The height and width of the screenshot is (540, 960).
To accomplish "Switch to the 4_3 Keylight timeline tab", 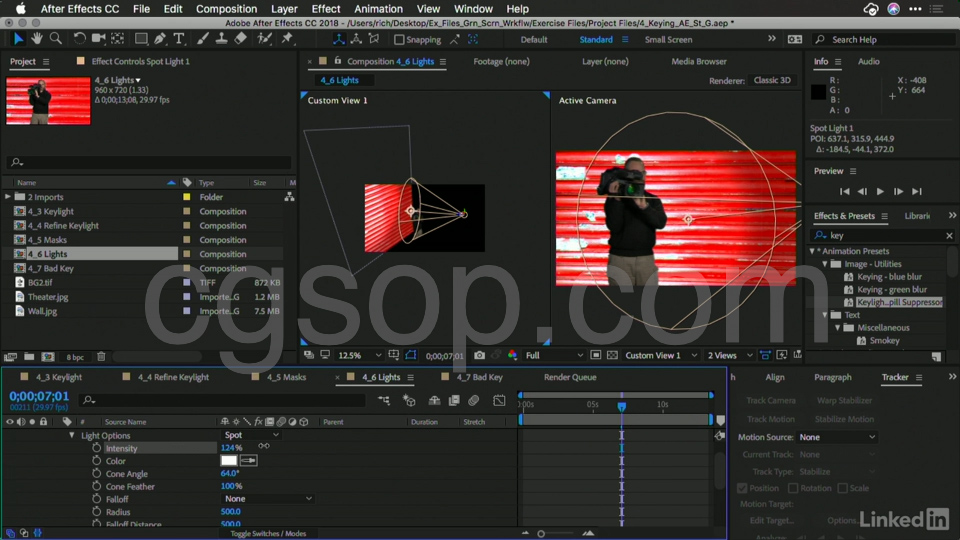I will [59, 377].
